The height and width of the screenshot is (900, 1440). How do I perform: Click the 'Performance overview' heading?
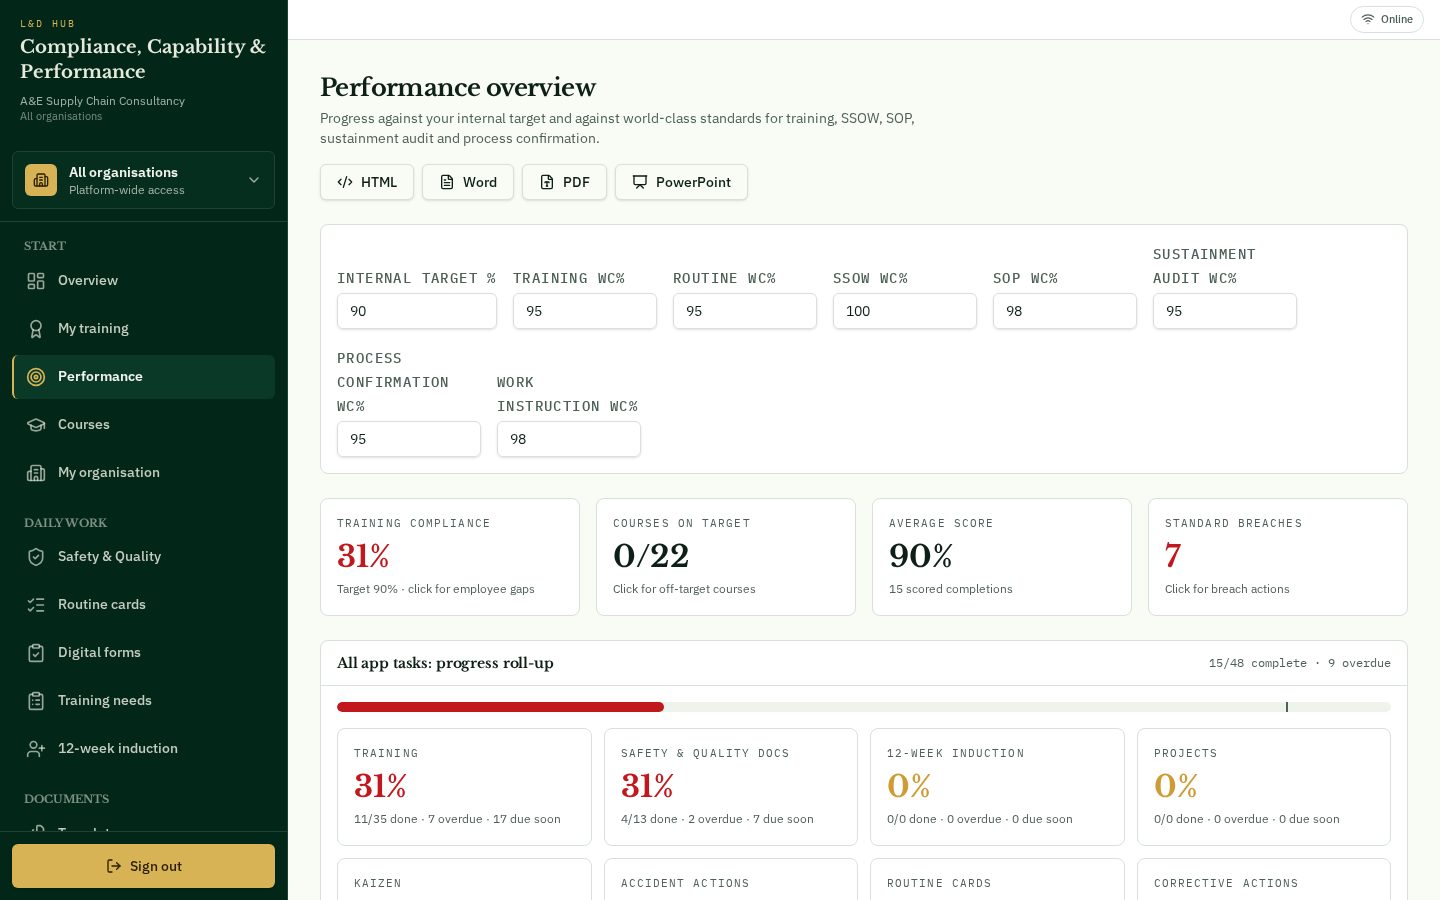[458, 87]
